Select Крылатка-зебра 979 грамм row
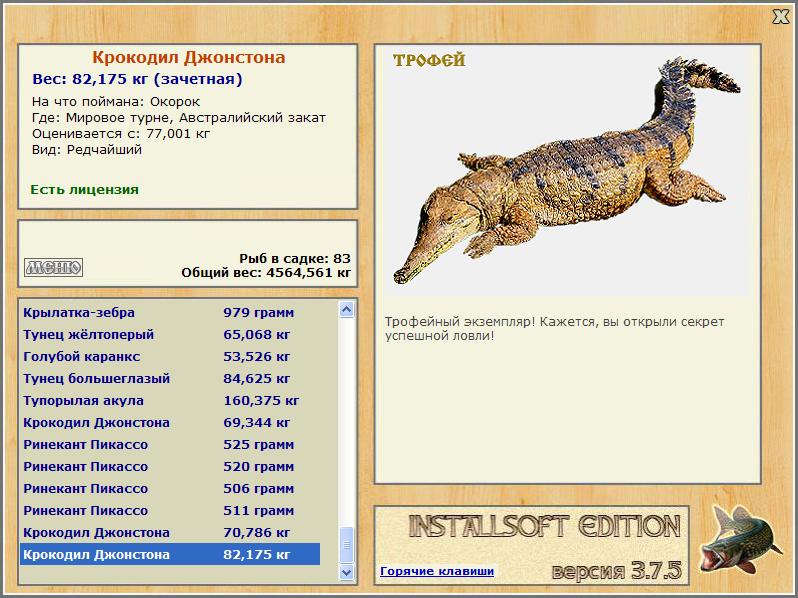 pyautogui.click(x=170, y=312)
